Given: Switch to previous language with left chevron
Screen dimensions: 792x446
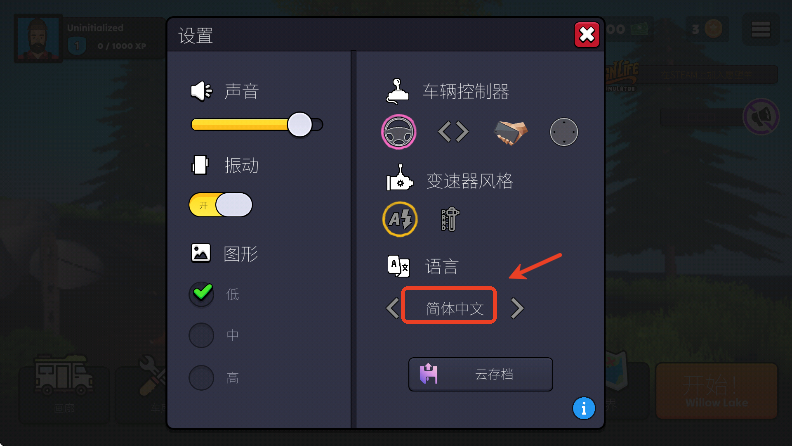Looking at the screenshot, I should pos(392,308).
